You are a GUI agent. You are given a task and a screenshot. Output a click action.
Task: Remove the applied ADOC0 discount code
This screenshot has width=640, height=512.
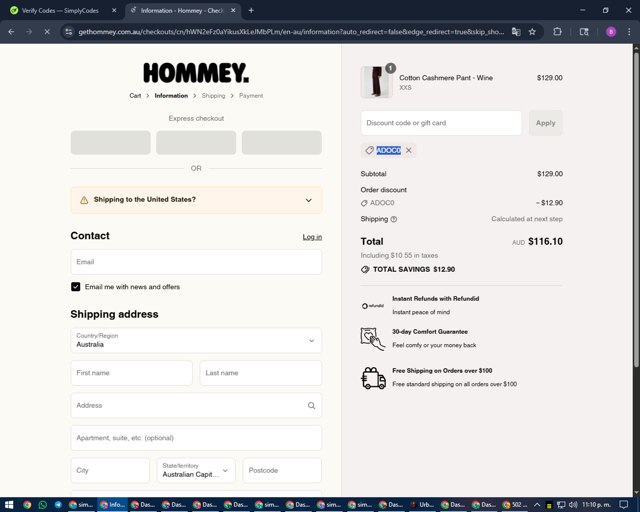(x=409, y=150)
